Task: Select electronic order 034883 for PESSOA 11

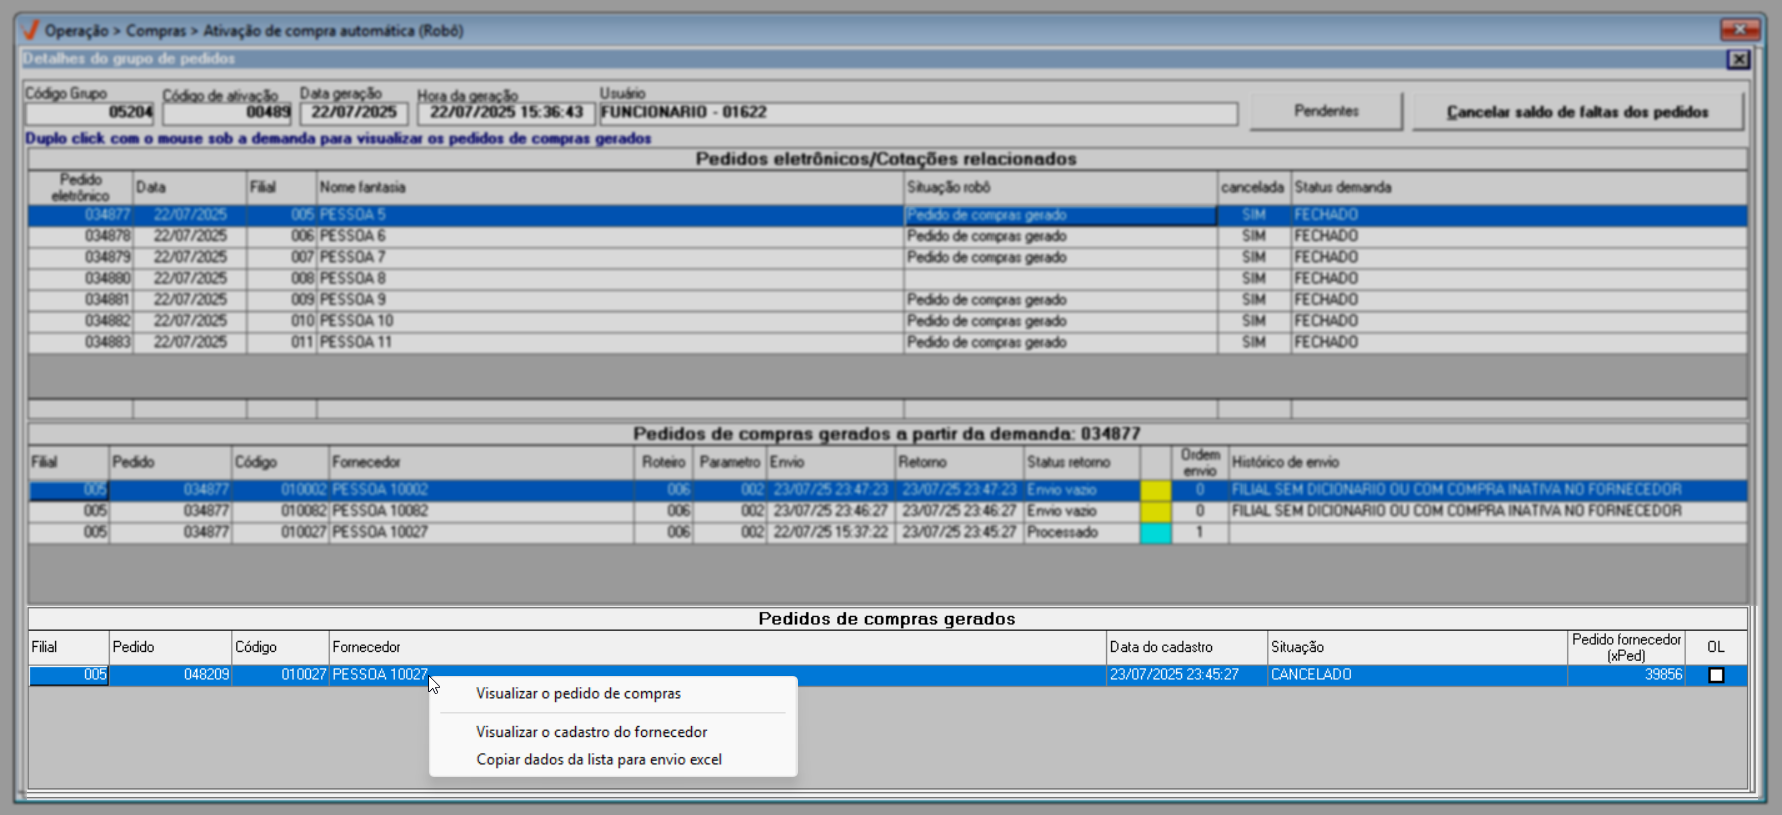Action: point(108,342)
